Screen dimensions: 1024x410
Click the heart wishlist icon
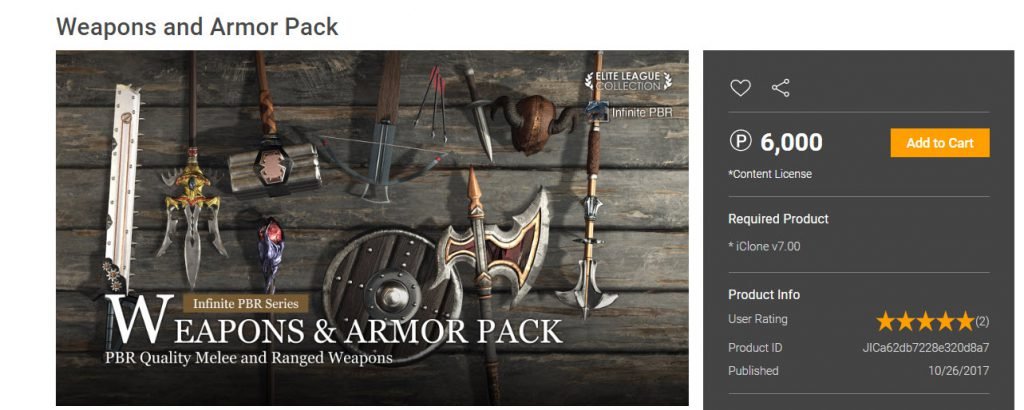coord(740,87)
